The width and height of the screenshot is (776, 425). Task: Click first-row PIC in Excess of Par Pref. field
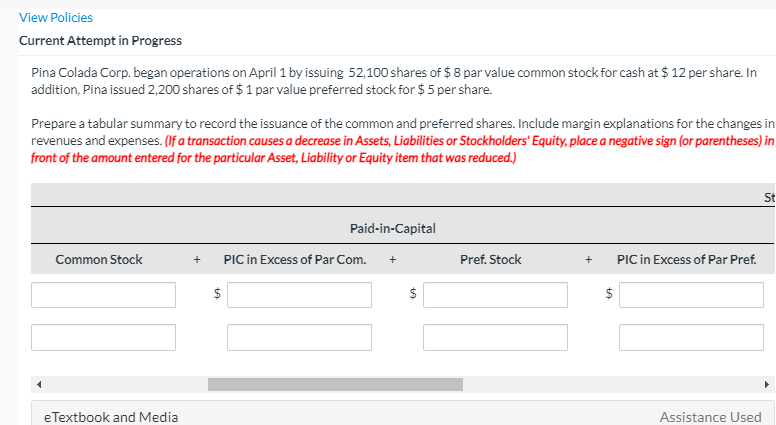(x=691, y=295)
